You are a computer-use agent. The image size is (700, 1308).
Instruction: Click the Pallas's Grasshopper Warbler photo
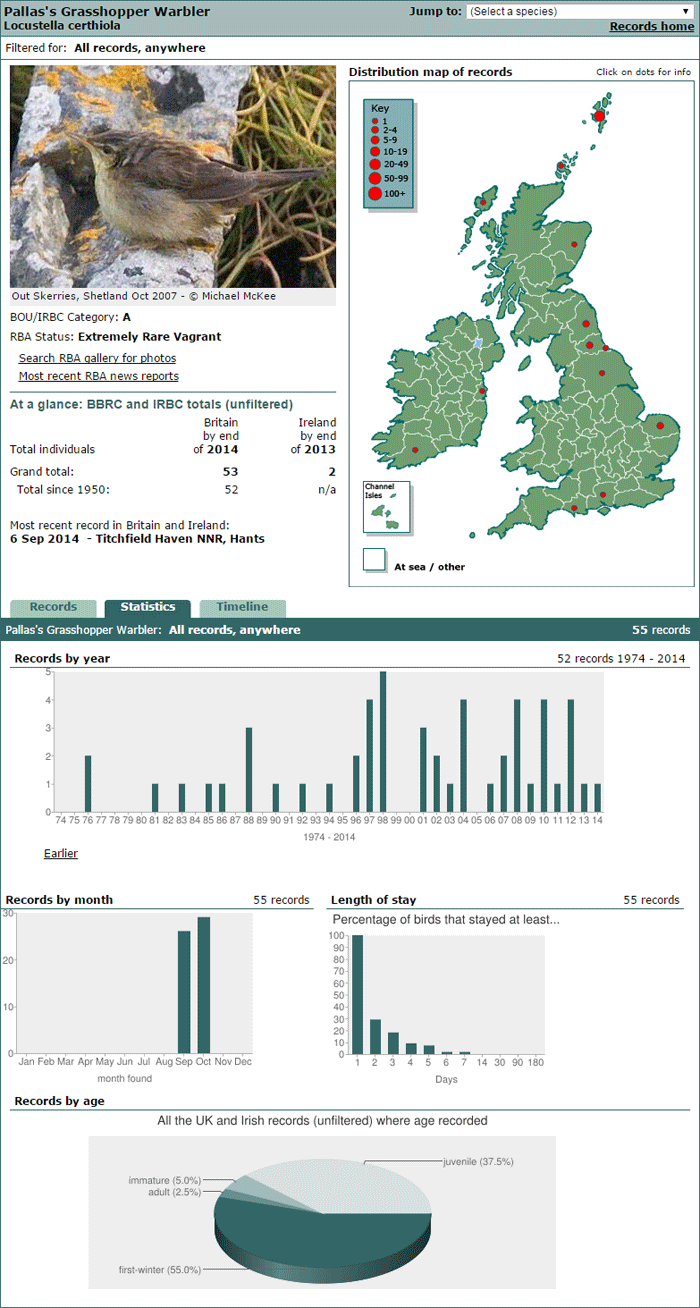[x=173, y=177]
